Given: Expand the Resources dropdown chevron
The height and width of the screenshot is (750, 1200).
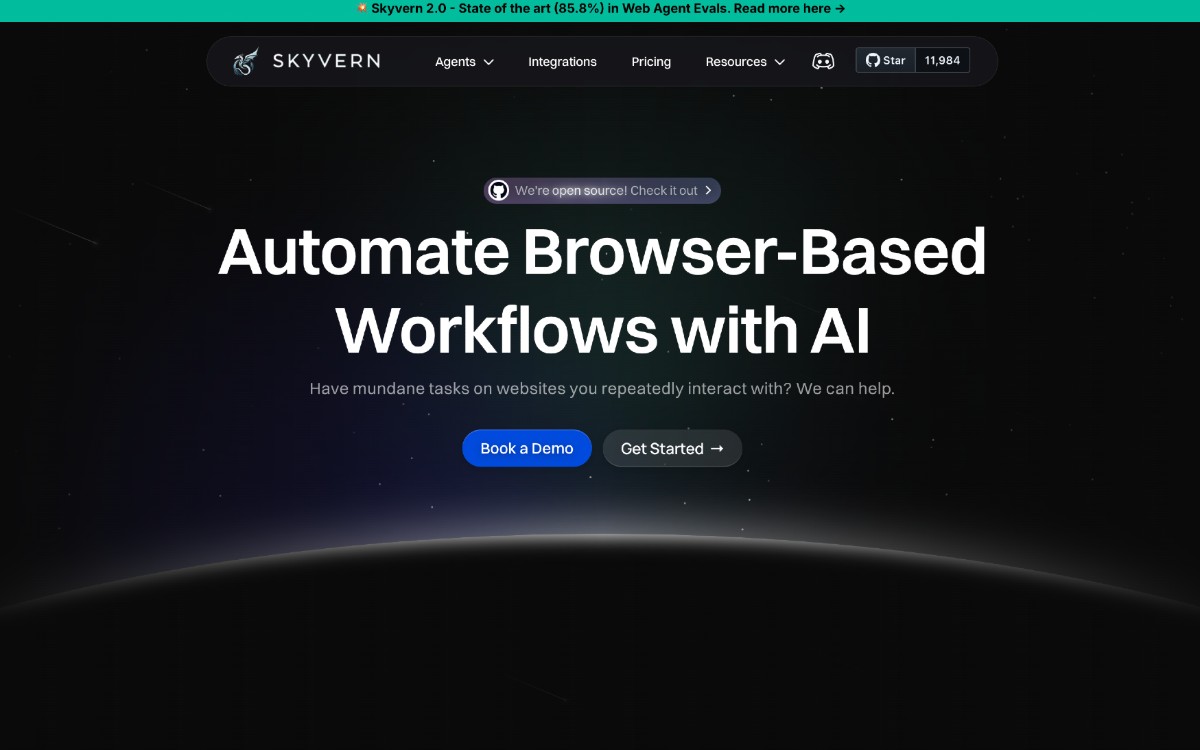Looking at the screenshot, I should [x=780, y=62].
